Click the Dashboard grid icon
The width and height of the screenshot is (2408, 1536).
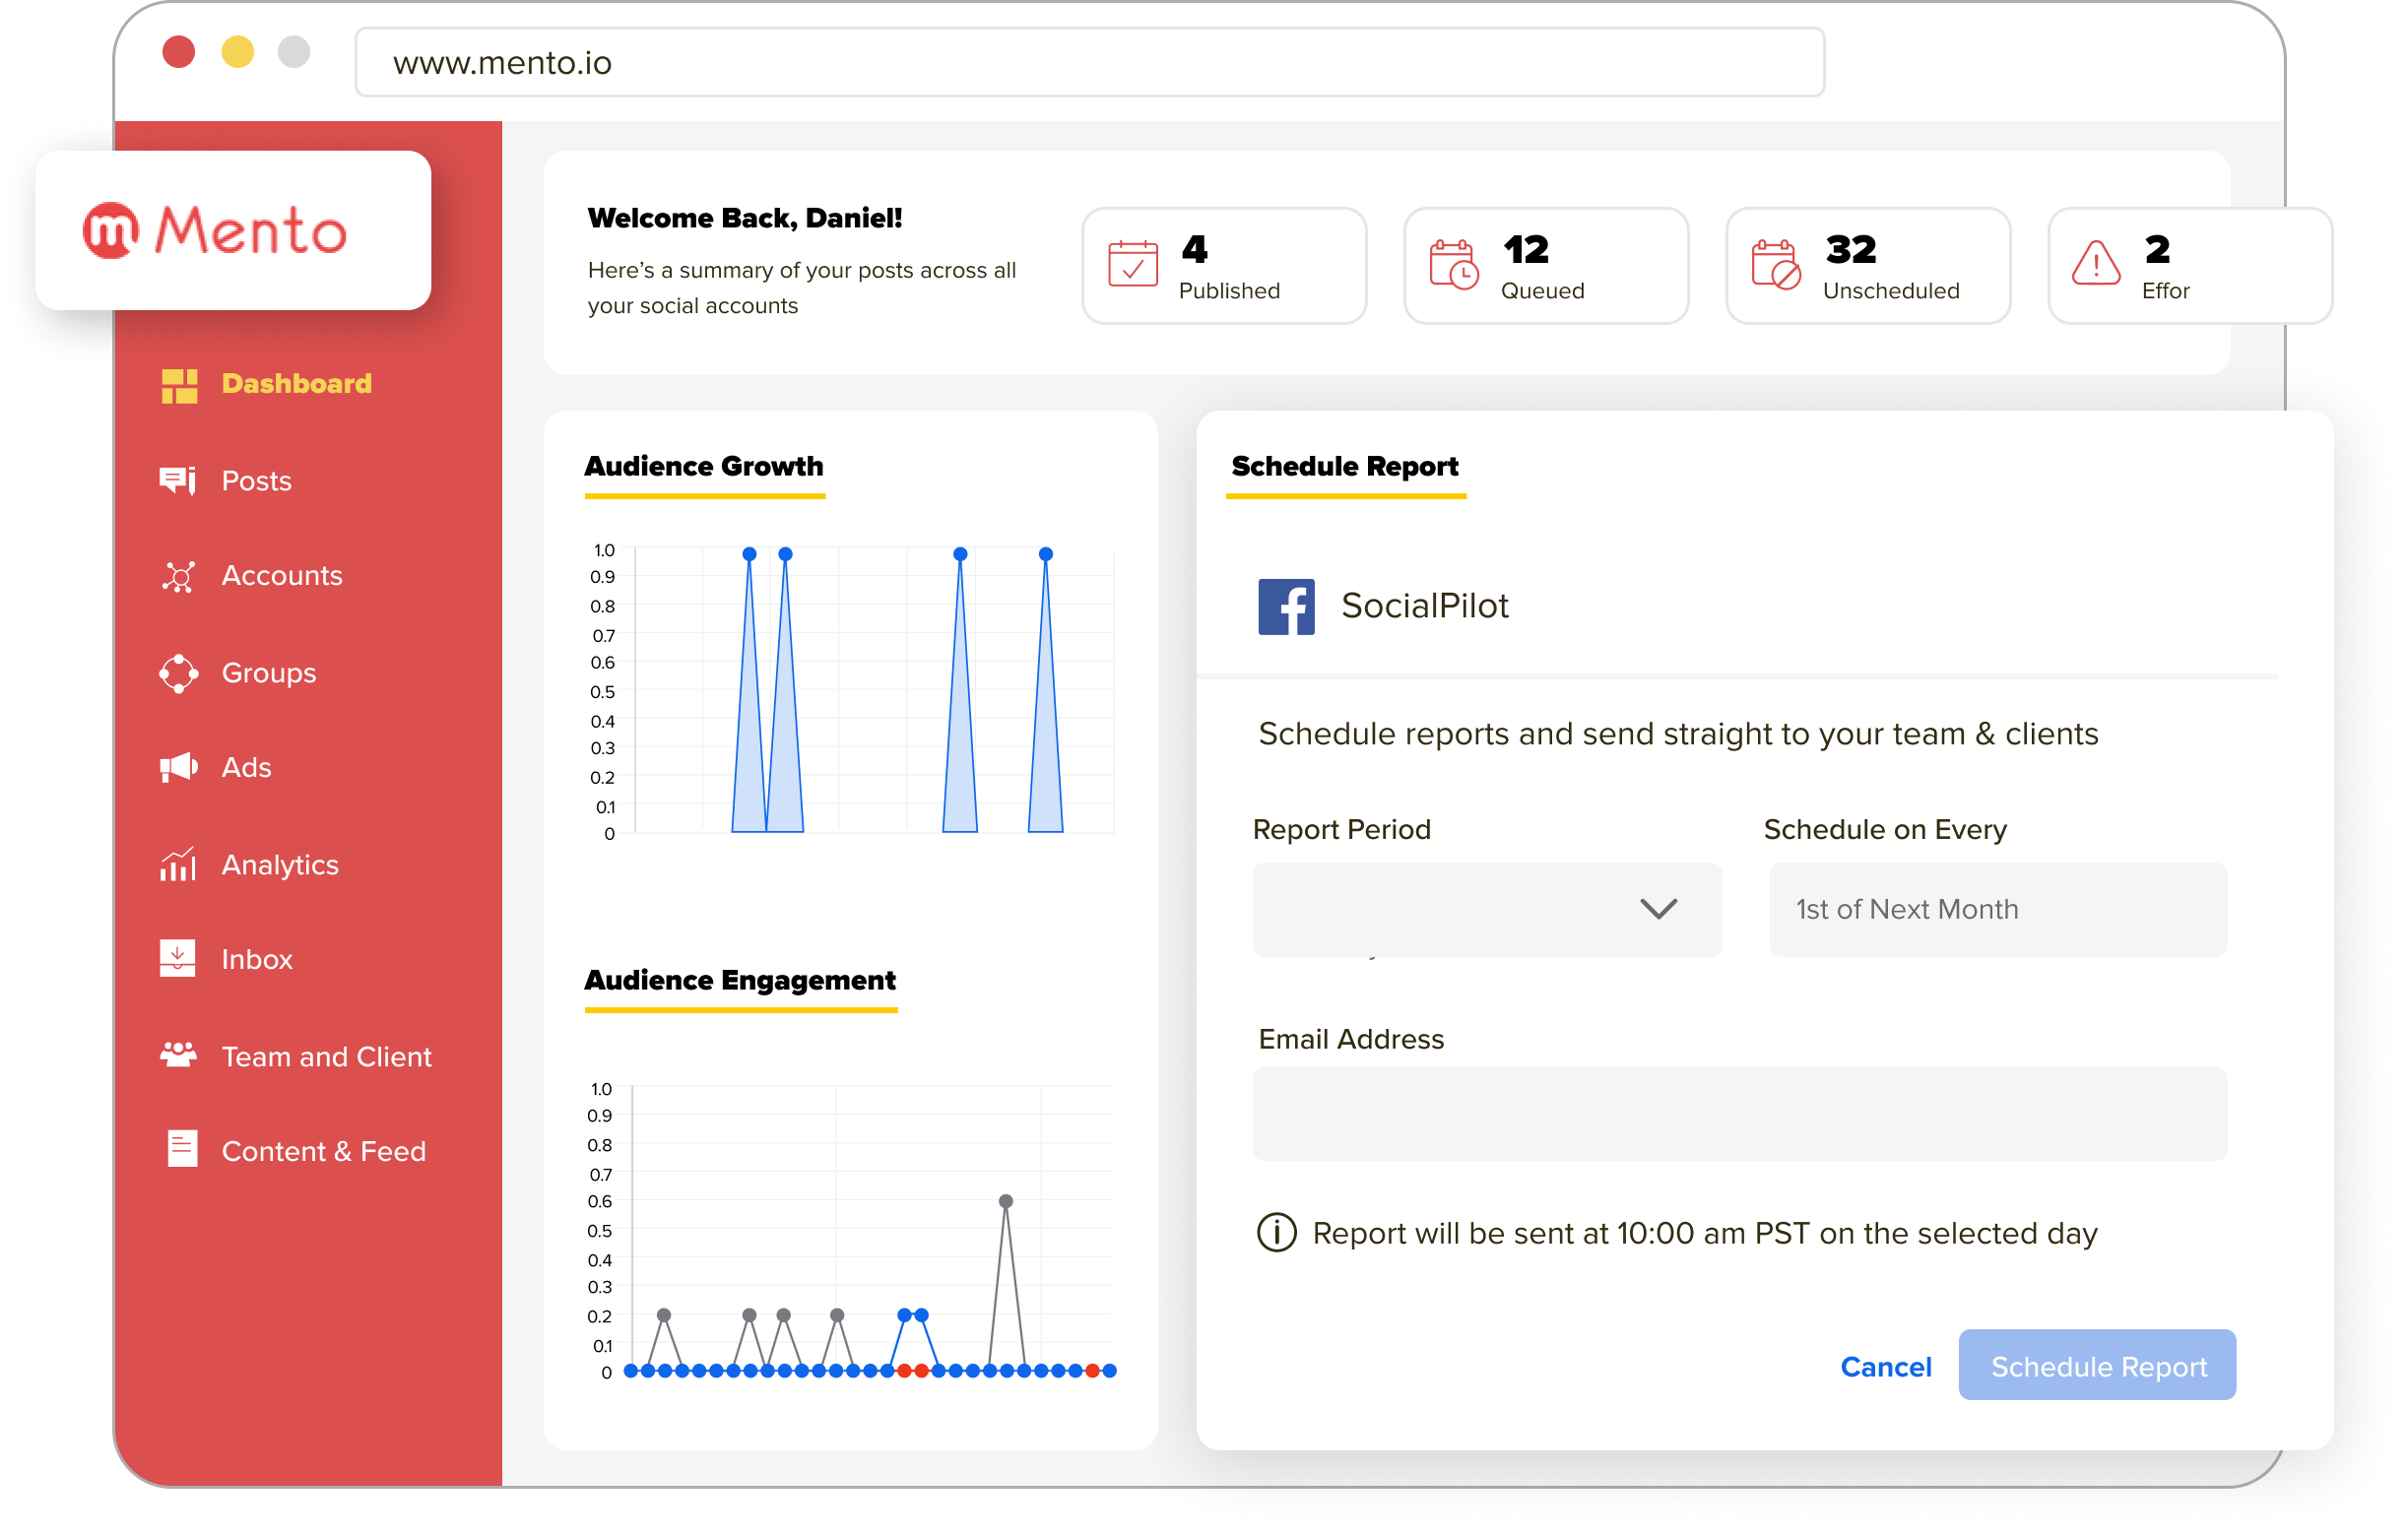[180, 385]
